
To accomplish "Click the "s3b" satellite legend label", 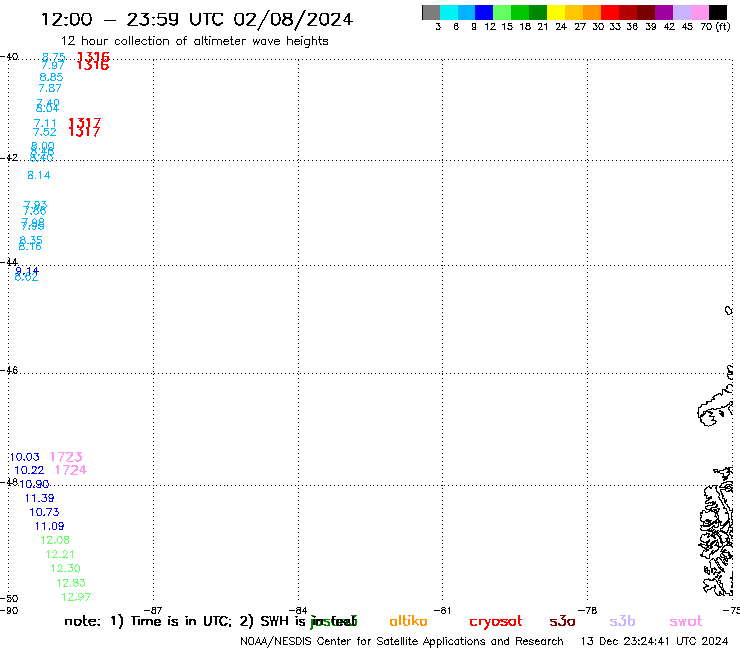I will click(x=622, y=621).
